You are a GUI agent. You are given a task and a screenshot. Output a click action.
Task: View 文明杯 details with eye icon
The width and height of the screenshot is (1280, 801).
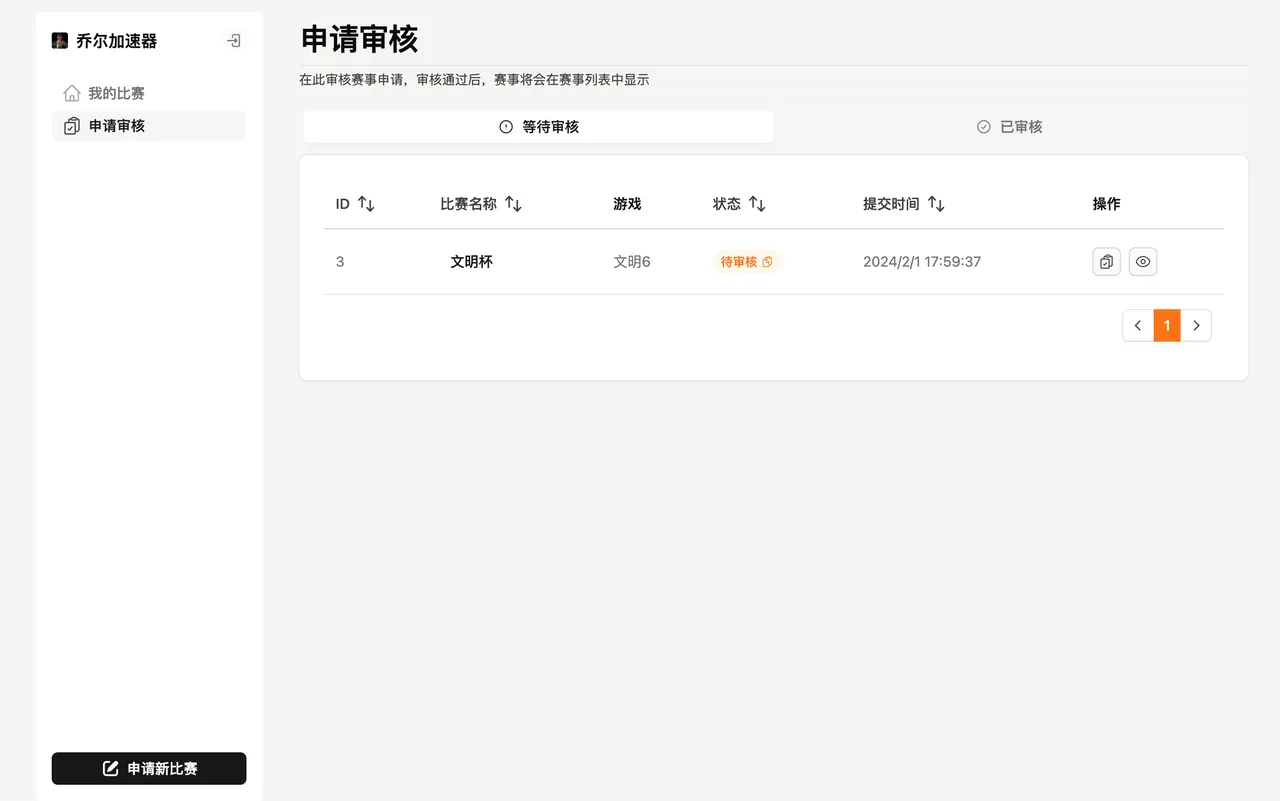pyautogui.click(x=1143, y=262)
